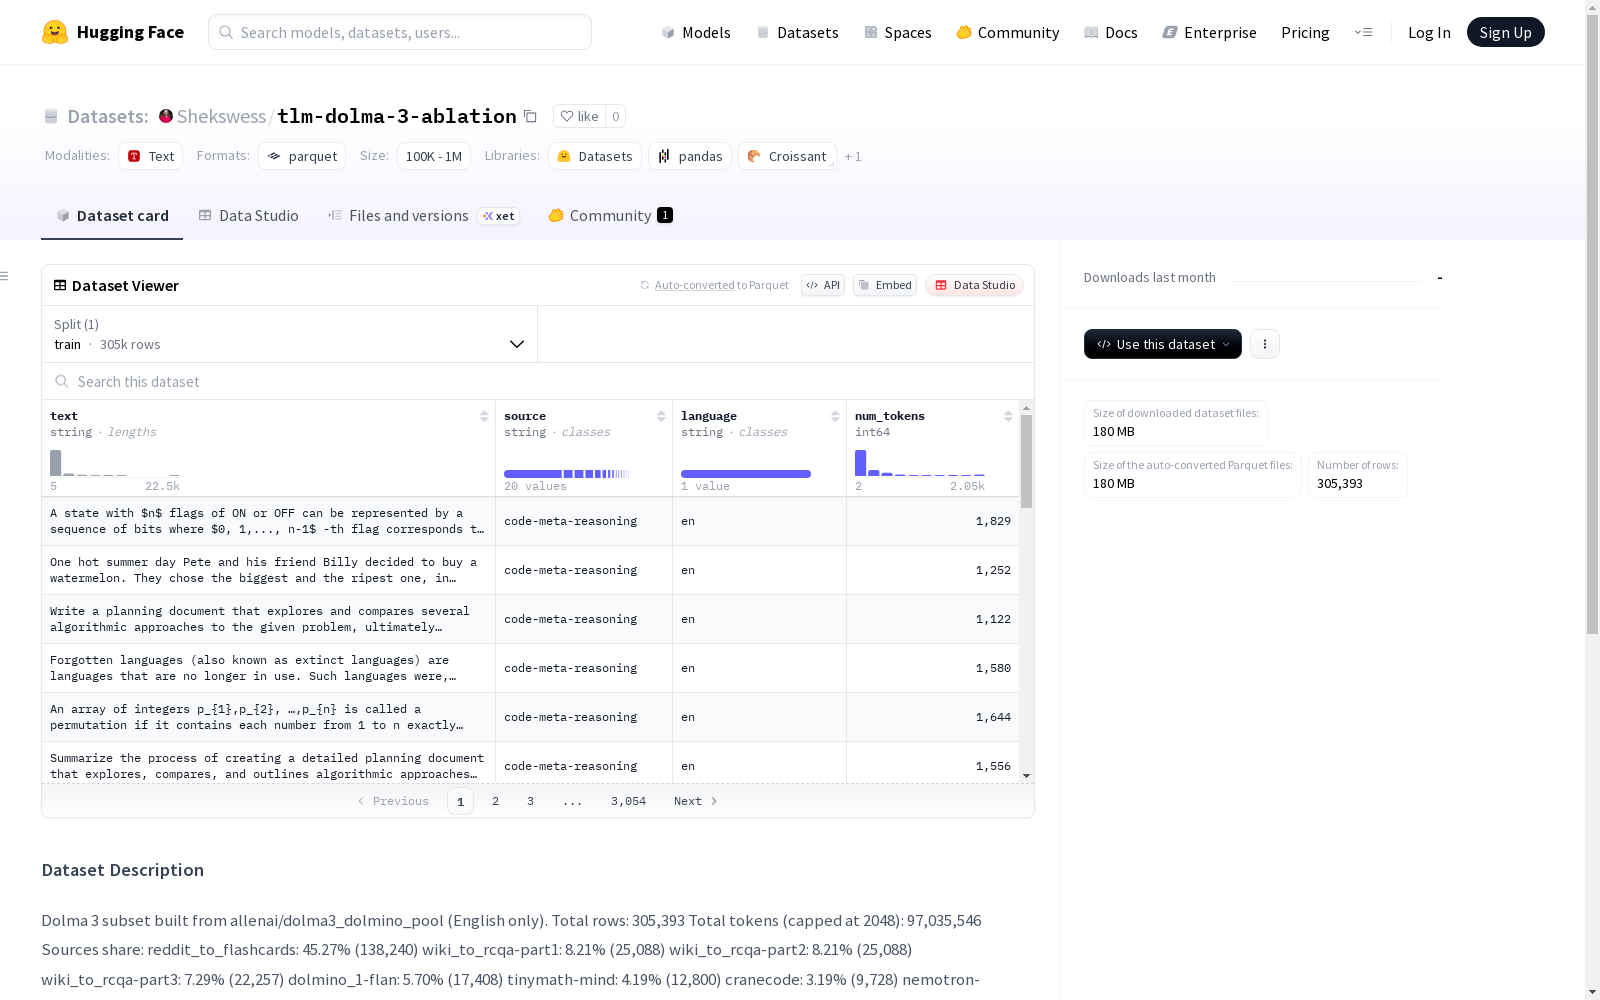Image resolution: width=1600 pixels, height=1000 pixels.
Task: Click the Text modality tag
Action: (151, 156)
